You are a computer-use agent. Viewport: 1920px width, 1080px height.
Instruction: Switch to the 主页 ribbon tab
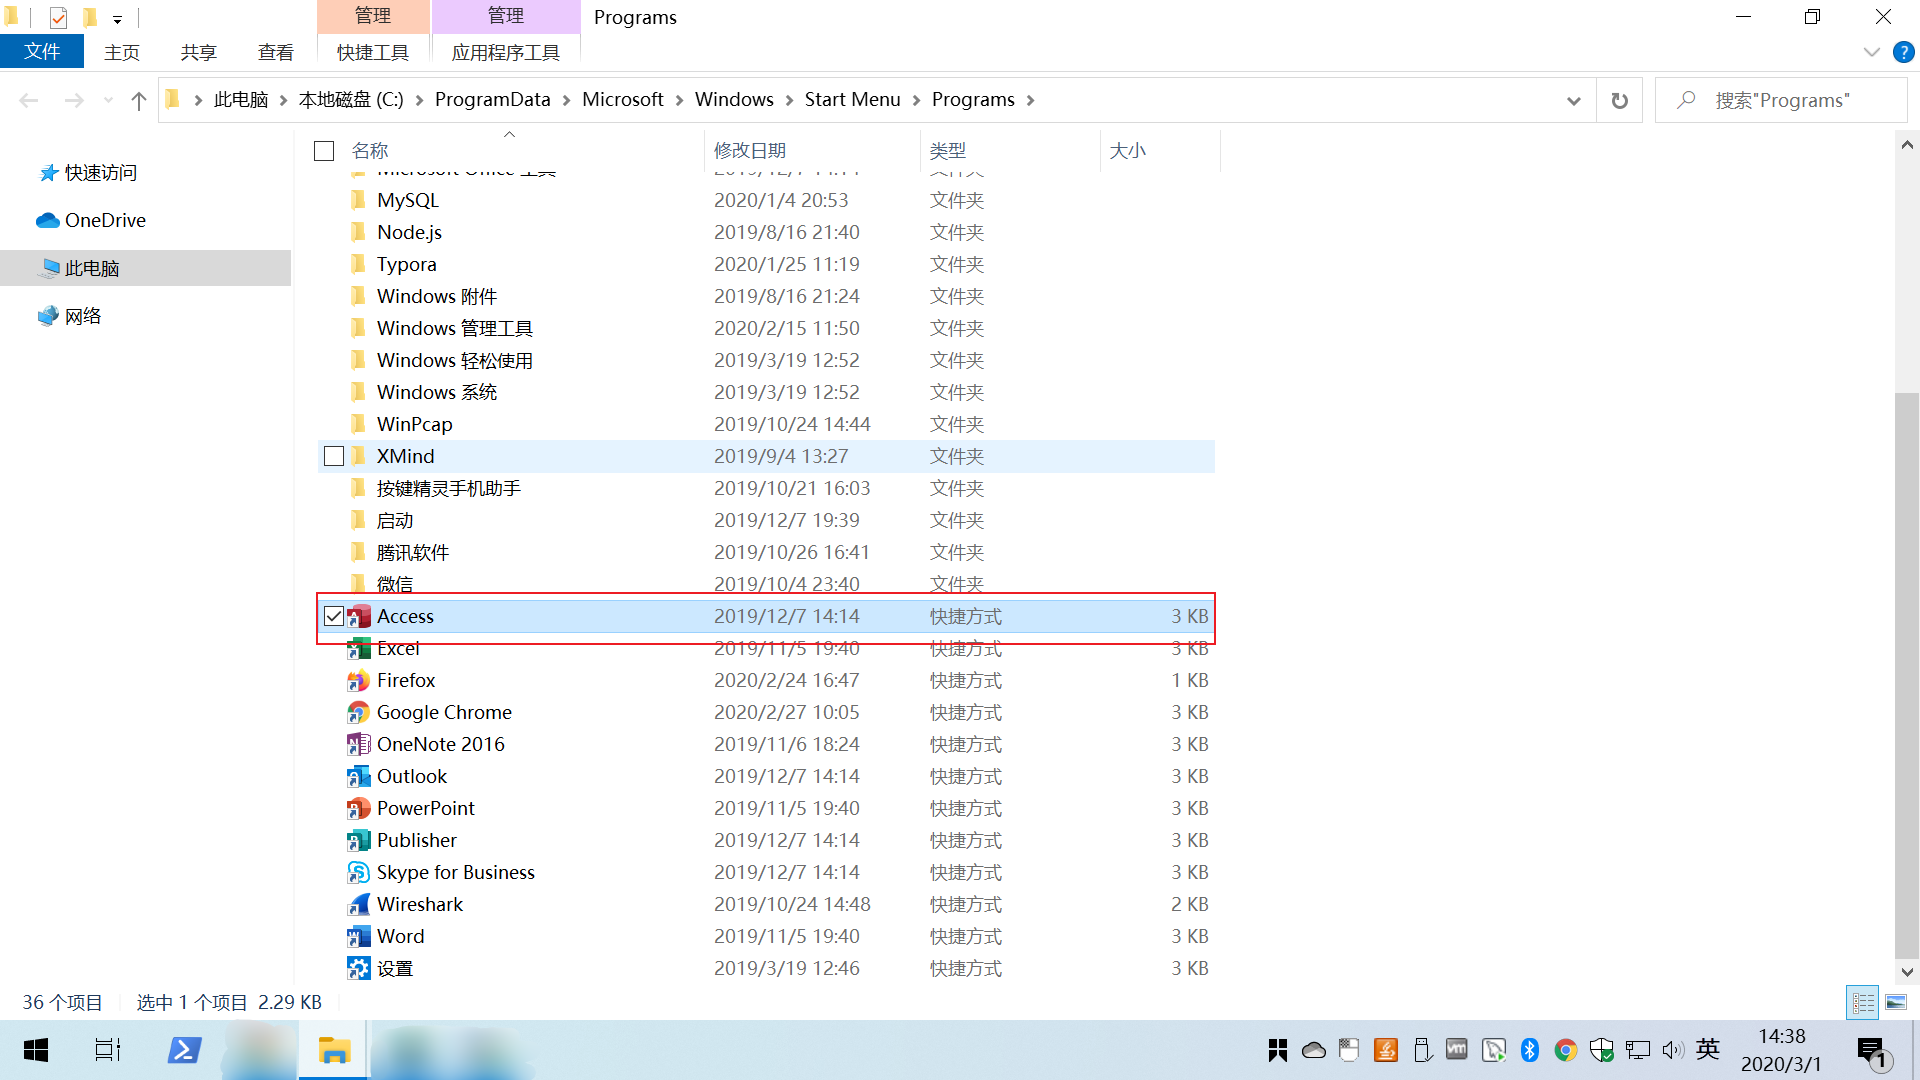(122, 52)
